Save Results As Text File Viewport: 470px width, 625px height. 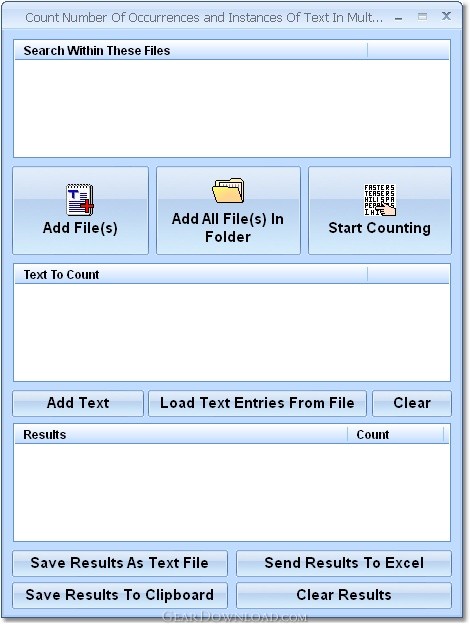120,563
